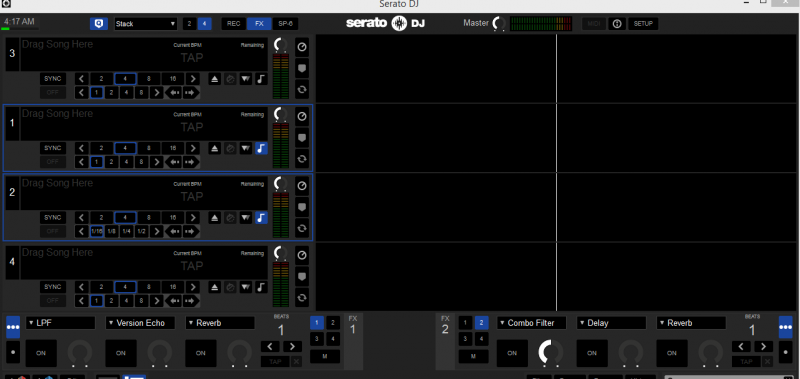This screenshot has width=800, height=379.
Task: Open loops tab on deck 3
Action: tap(302, 89)
